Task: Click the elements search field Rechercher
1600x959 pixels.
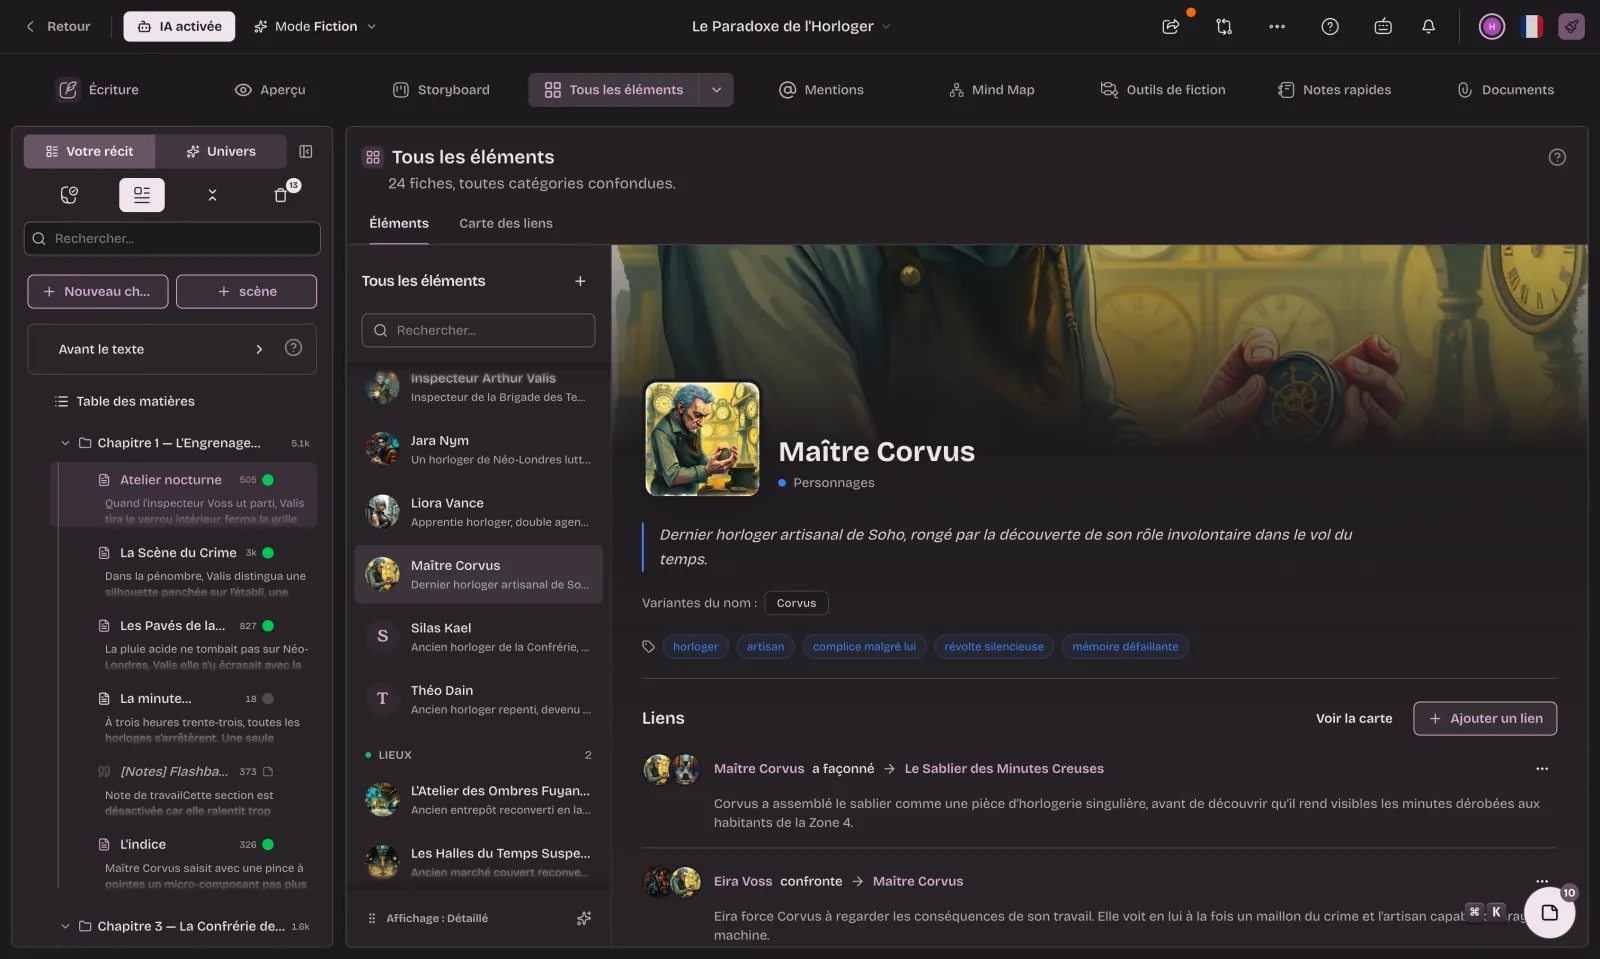Action: (478, 330)
